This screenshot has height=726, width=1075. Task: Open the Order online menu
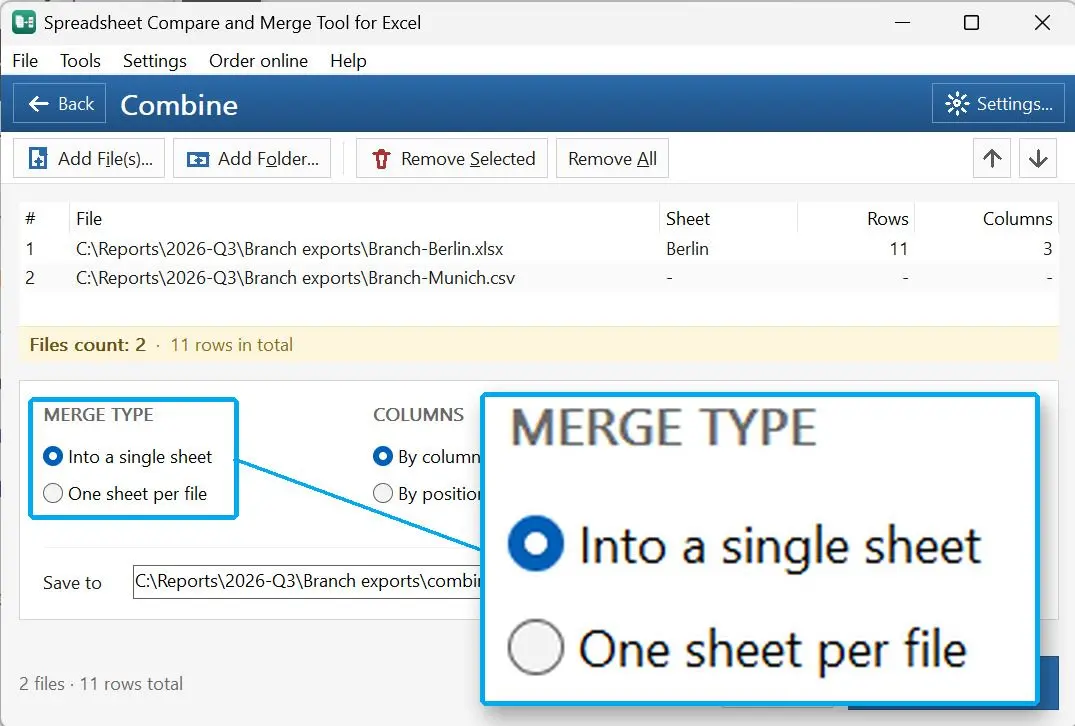pos(258,61)
